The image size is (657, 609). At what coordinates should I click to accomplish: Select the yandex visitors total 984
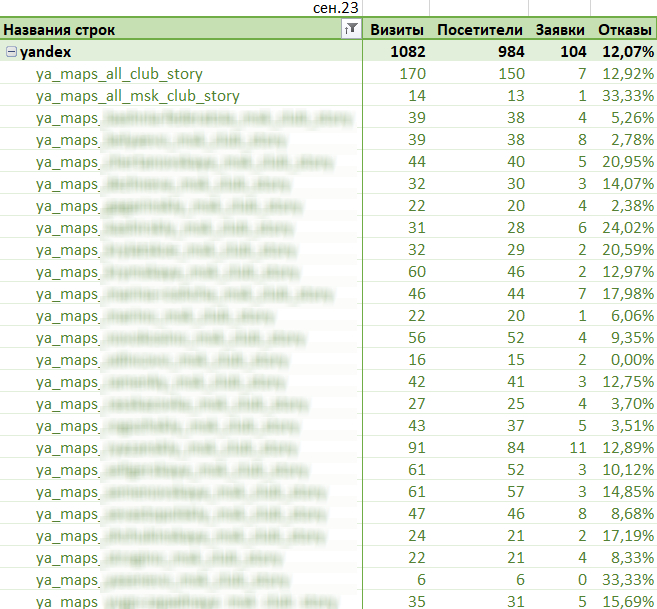[x=511, y=52]
